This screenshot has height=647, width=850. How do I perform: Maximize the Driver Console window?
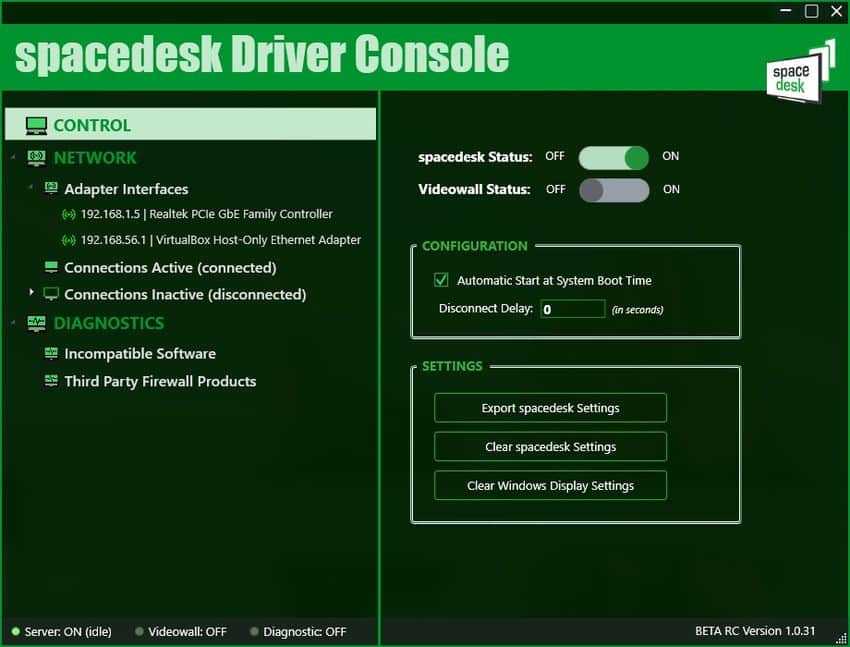tap(812, 11)
